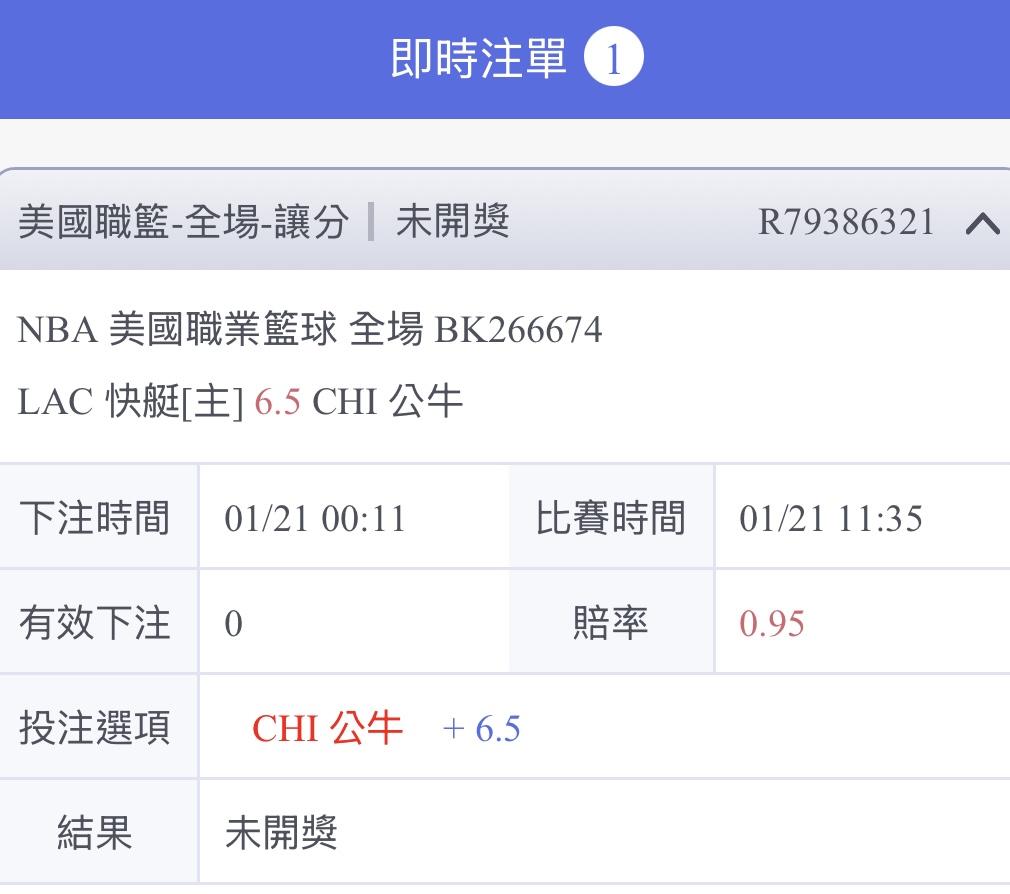Click the LAC 快艇[主] home team name
1010x894 pixels.
130,402
